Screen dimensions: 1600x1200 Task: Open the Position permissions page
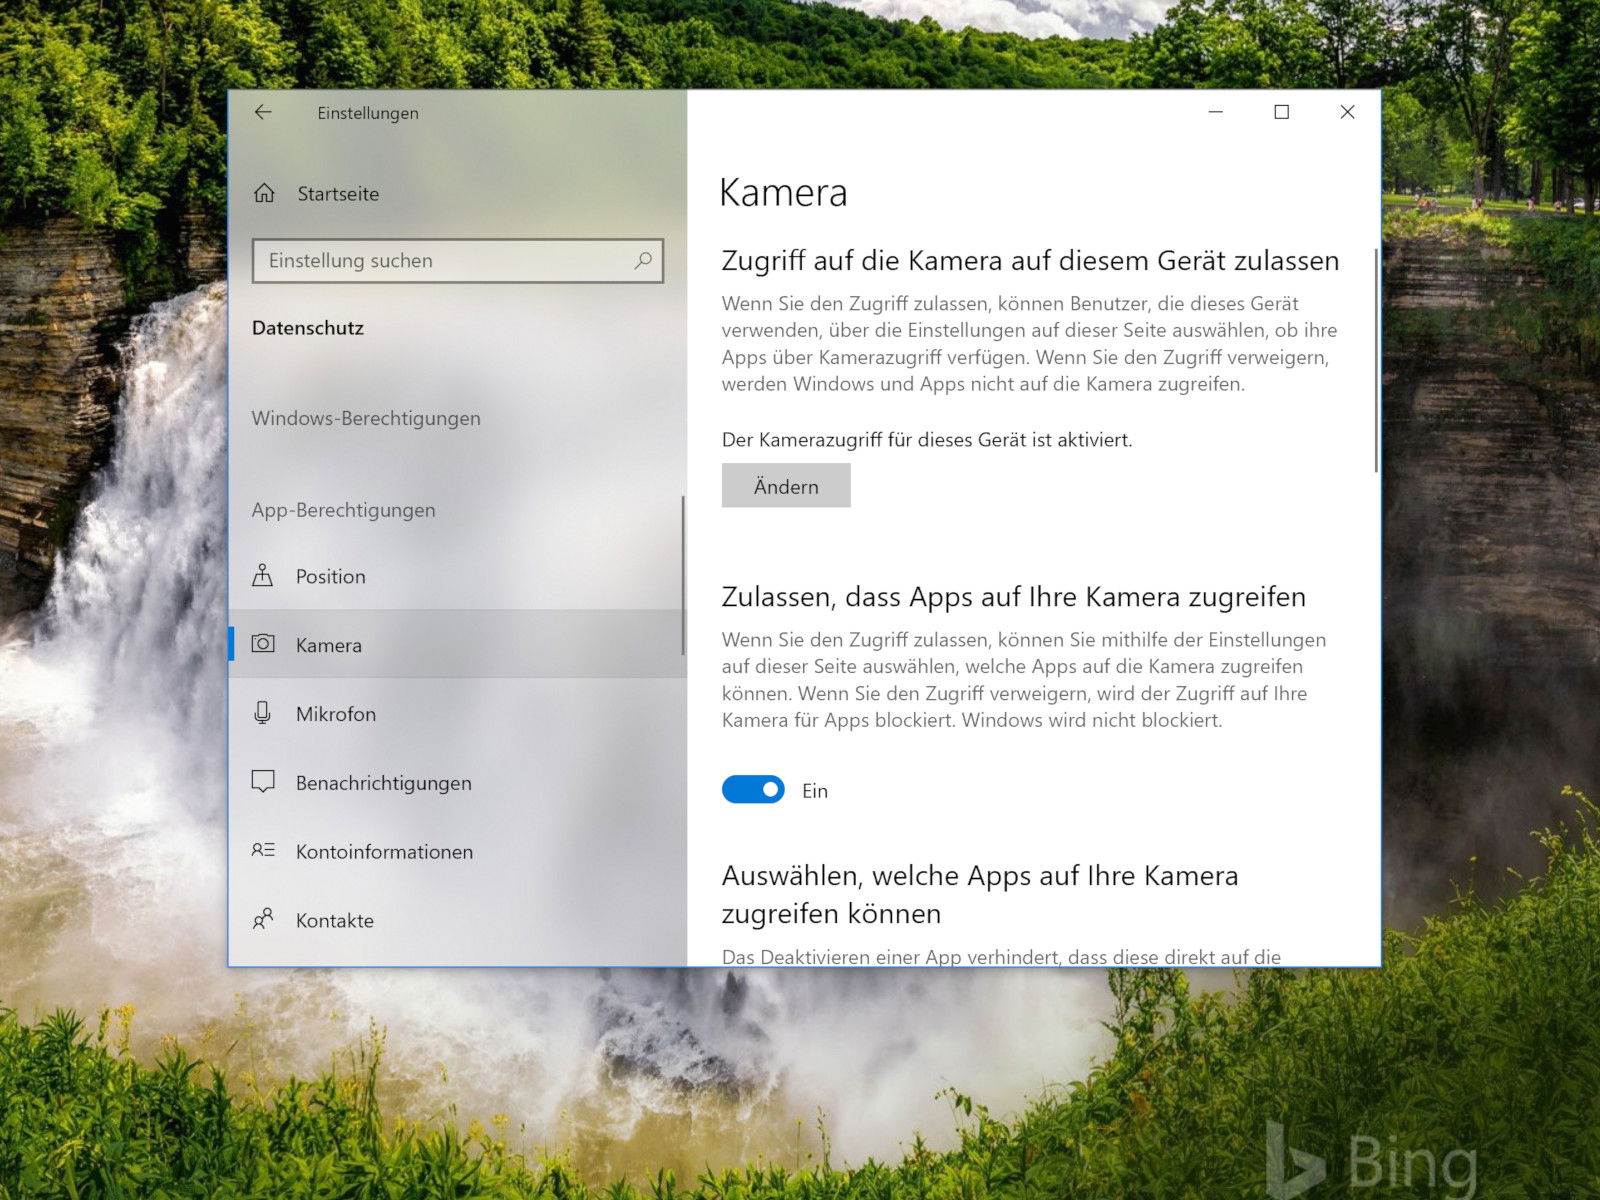457,576
